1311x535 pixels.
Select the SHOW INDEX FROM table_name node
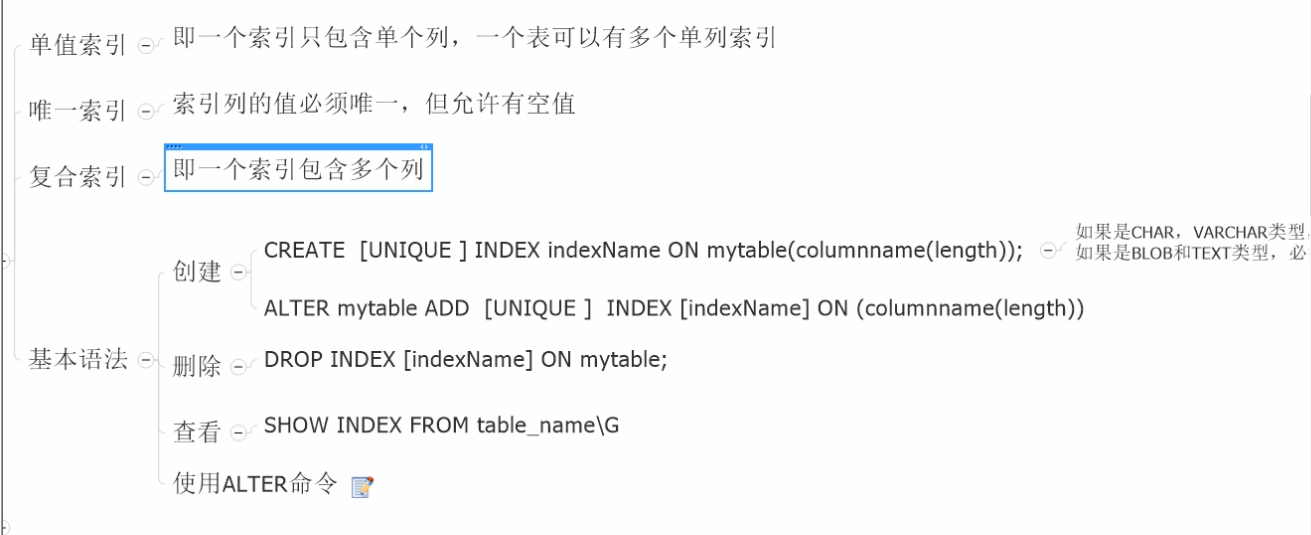coord(441,425)
